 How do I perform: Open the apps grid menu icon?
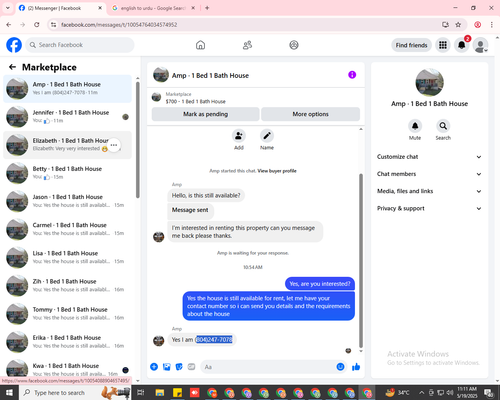click(443, 45)
